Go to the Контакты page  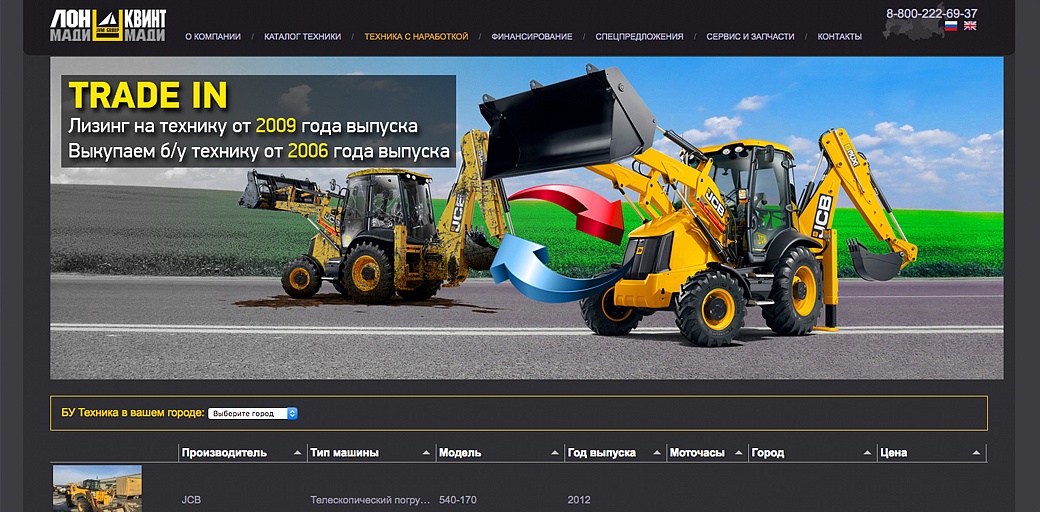tap(839, 37)
